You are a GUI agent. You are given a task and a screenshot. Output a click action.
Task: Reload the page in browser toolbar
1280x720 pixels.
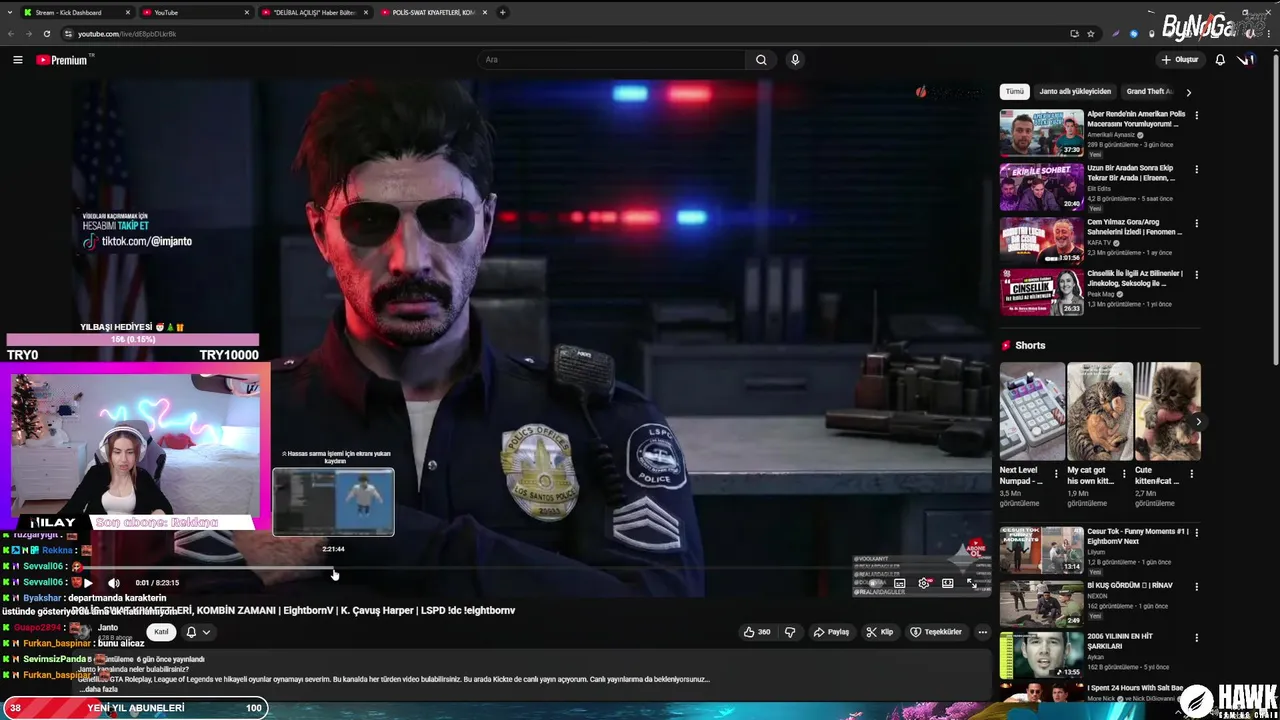pyautogui.click(x=47, y=34)
